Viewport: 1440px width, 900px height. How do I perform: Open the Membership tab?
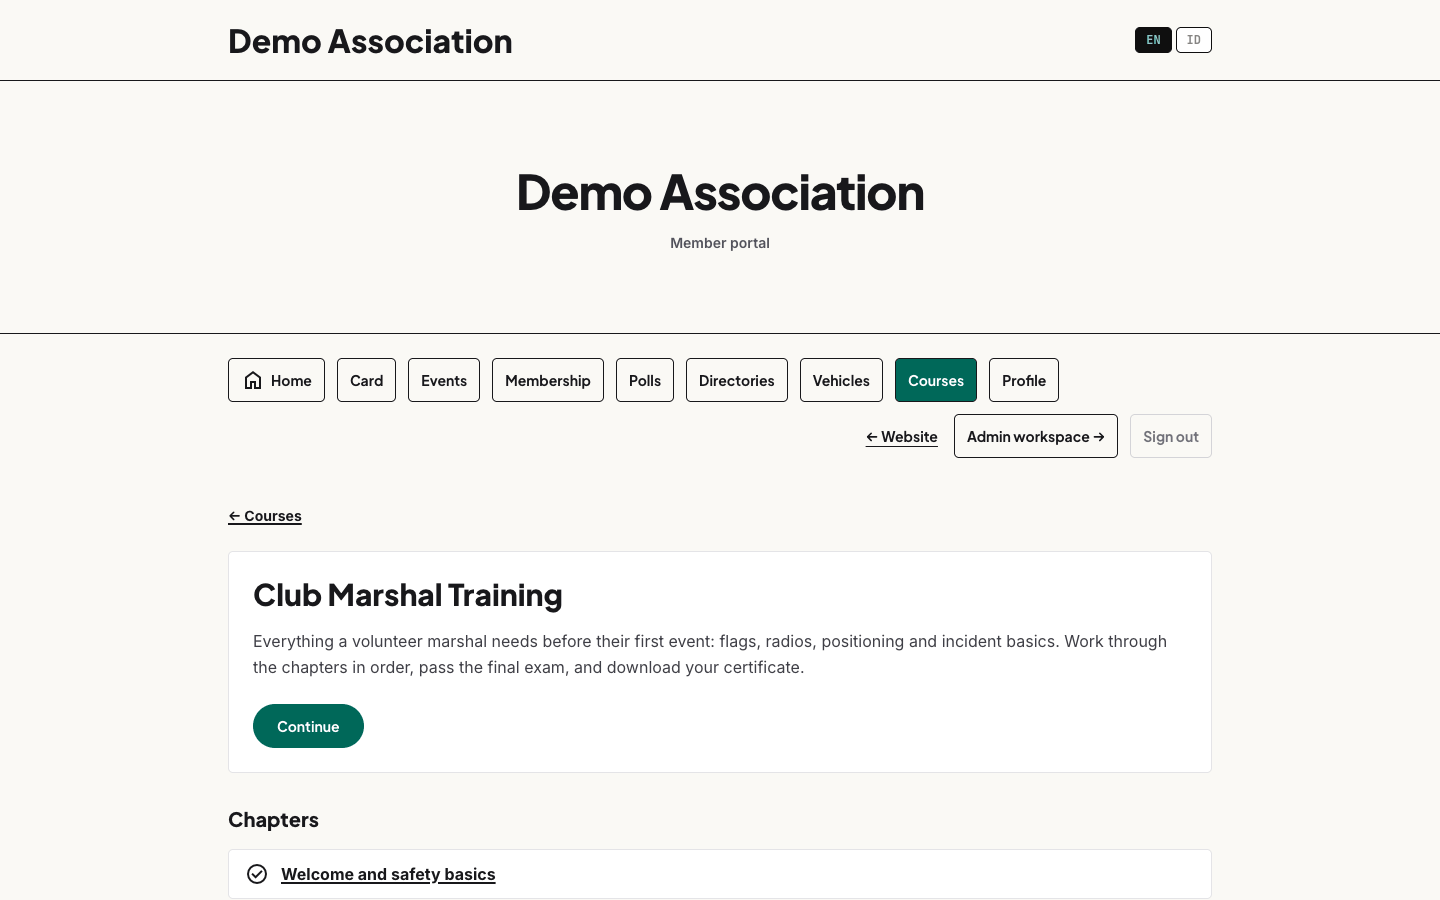(548, 380)
